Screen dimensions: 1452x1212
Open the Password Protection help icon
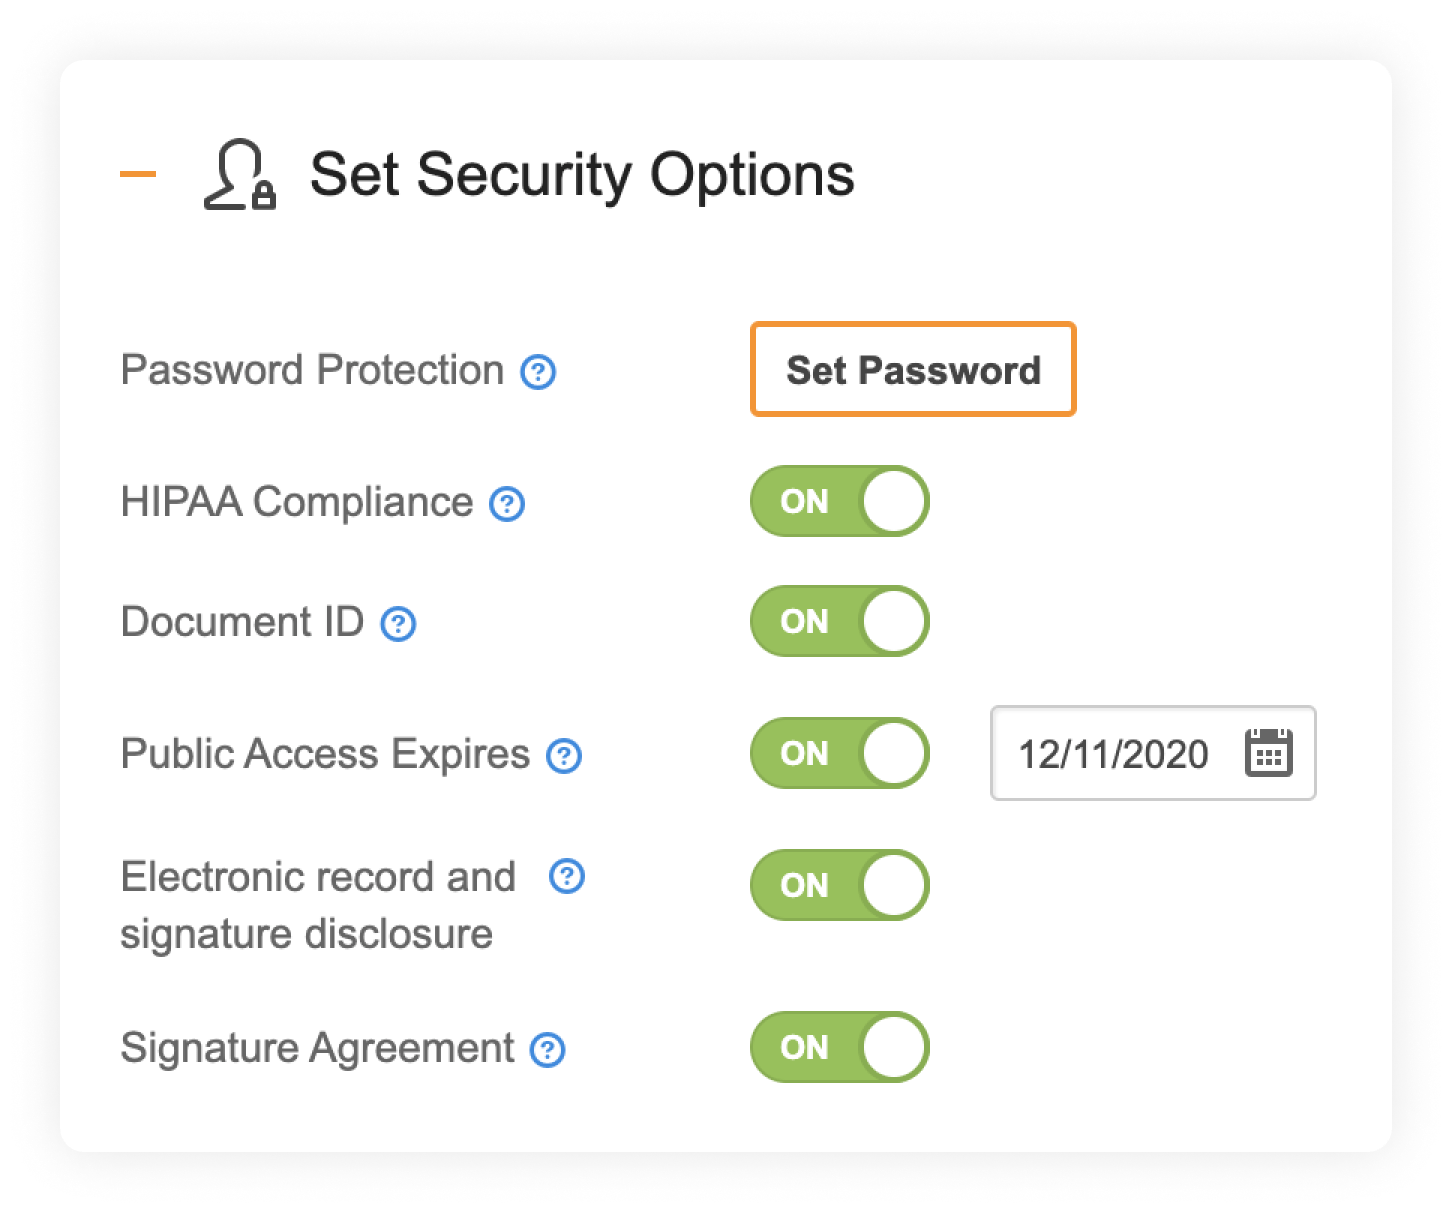point(537,372)
